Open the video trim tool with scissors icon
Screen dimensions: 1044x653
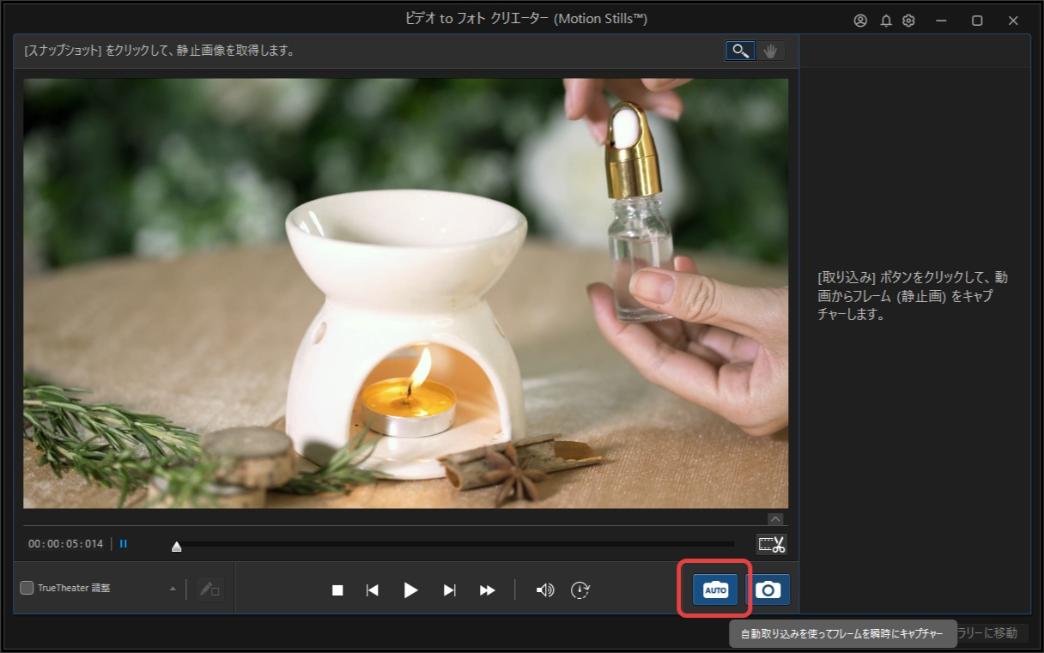pos(770,545)
